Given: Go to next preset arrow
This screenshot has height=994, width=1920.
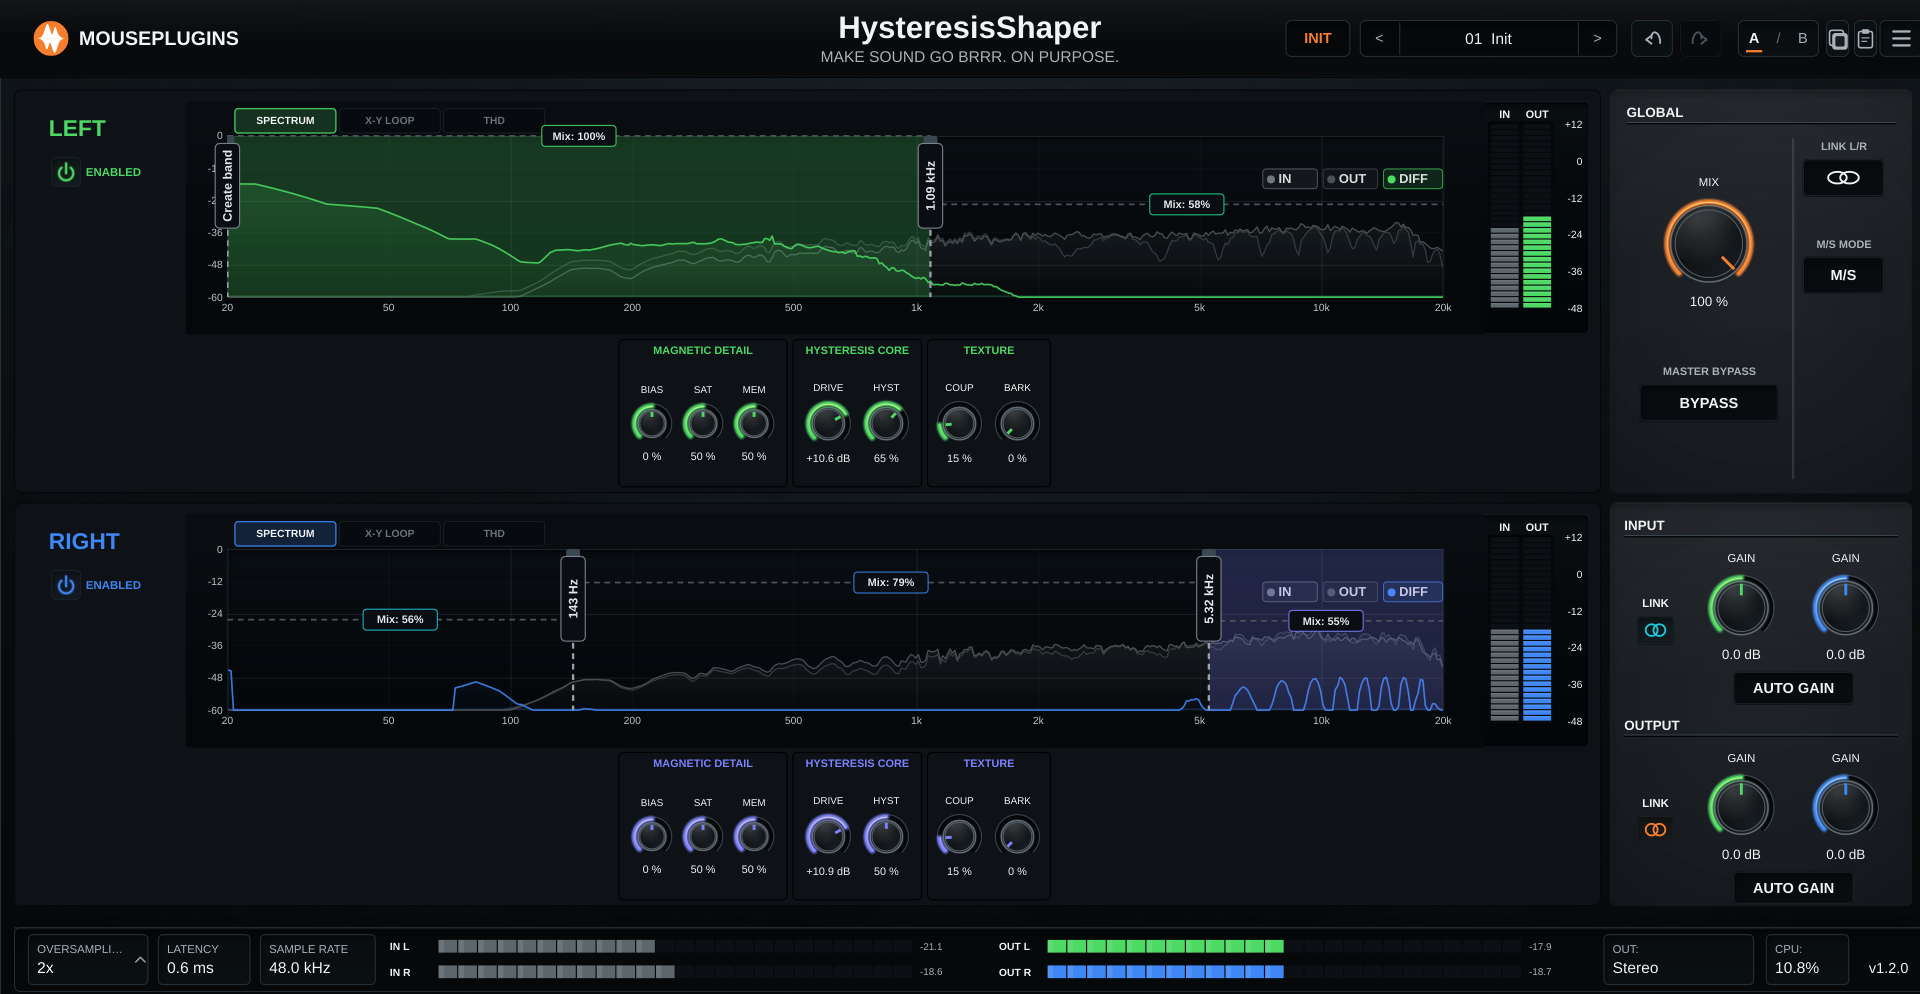Looking at the screenshot, I should [x=1597, y=38].
